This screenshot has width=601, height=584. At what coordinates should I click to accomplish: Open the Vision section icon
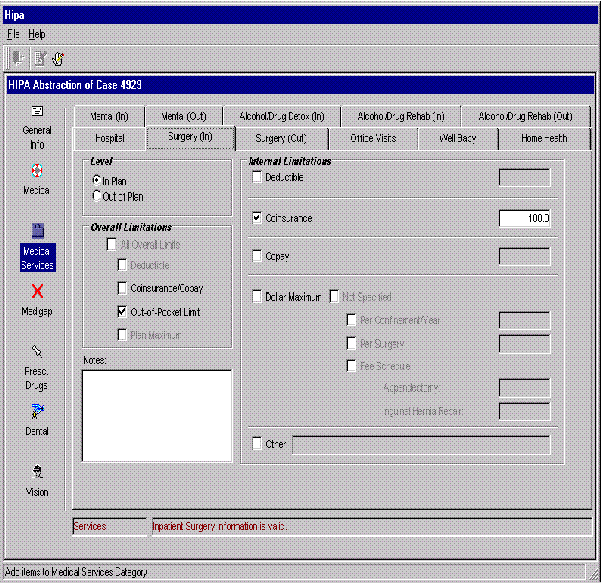(x=37, y=471)
